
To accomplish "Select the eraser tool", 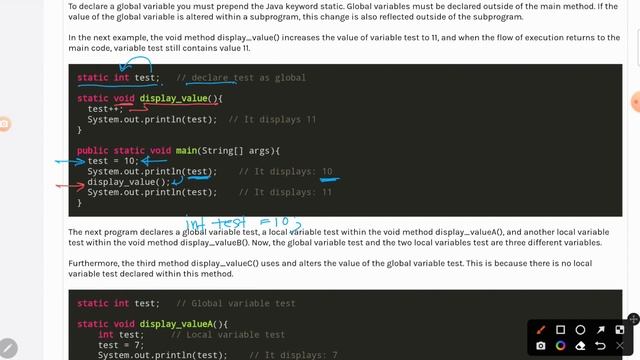I will [x=580, y=346].
